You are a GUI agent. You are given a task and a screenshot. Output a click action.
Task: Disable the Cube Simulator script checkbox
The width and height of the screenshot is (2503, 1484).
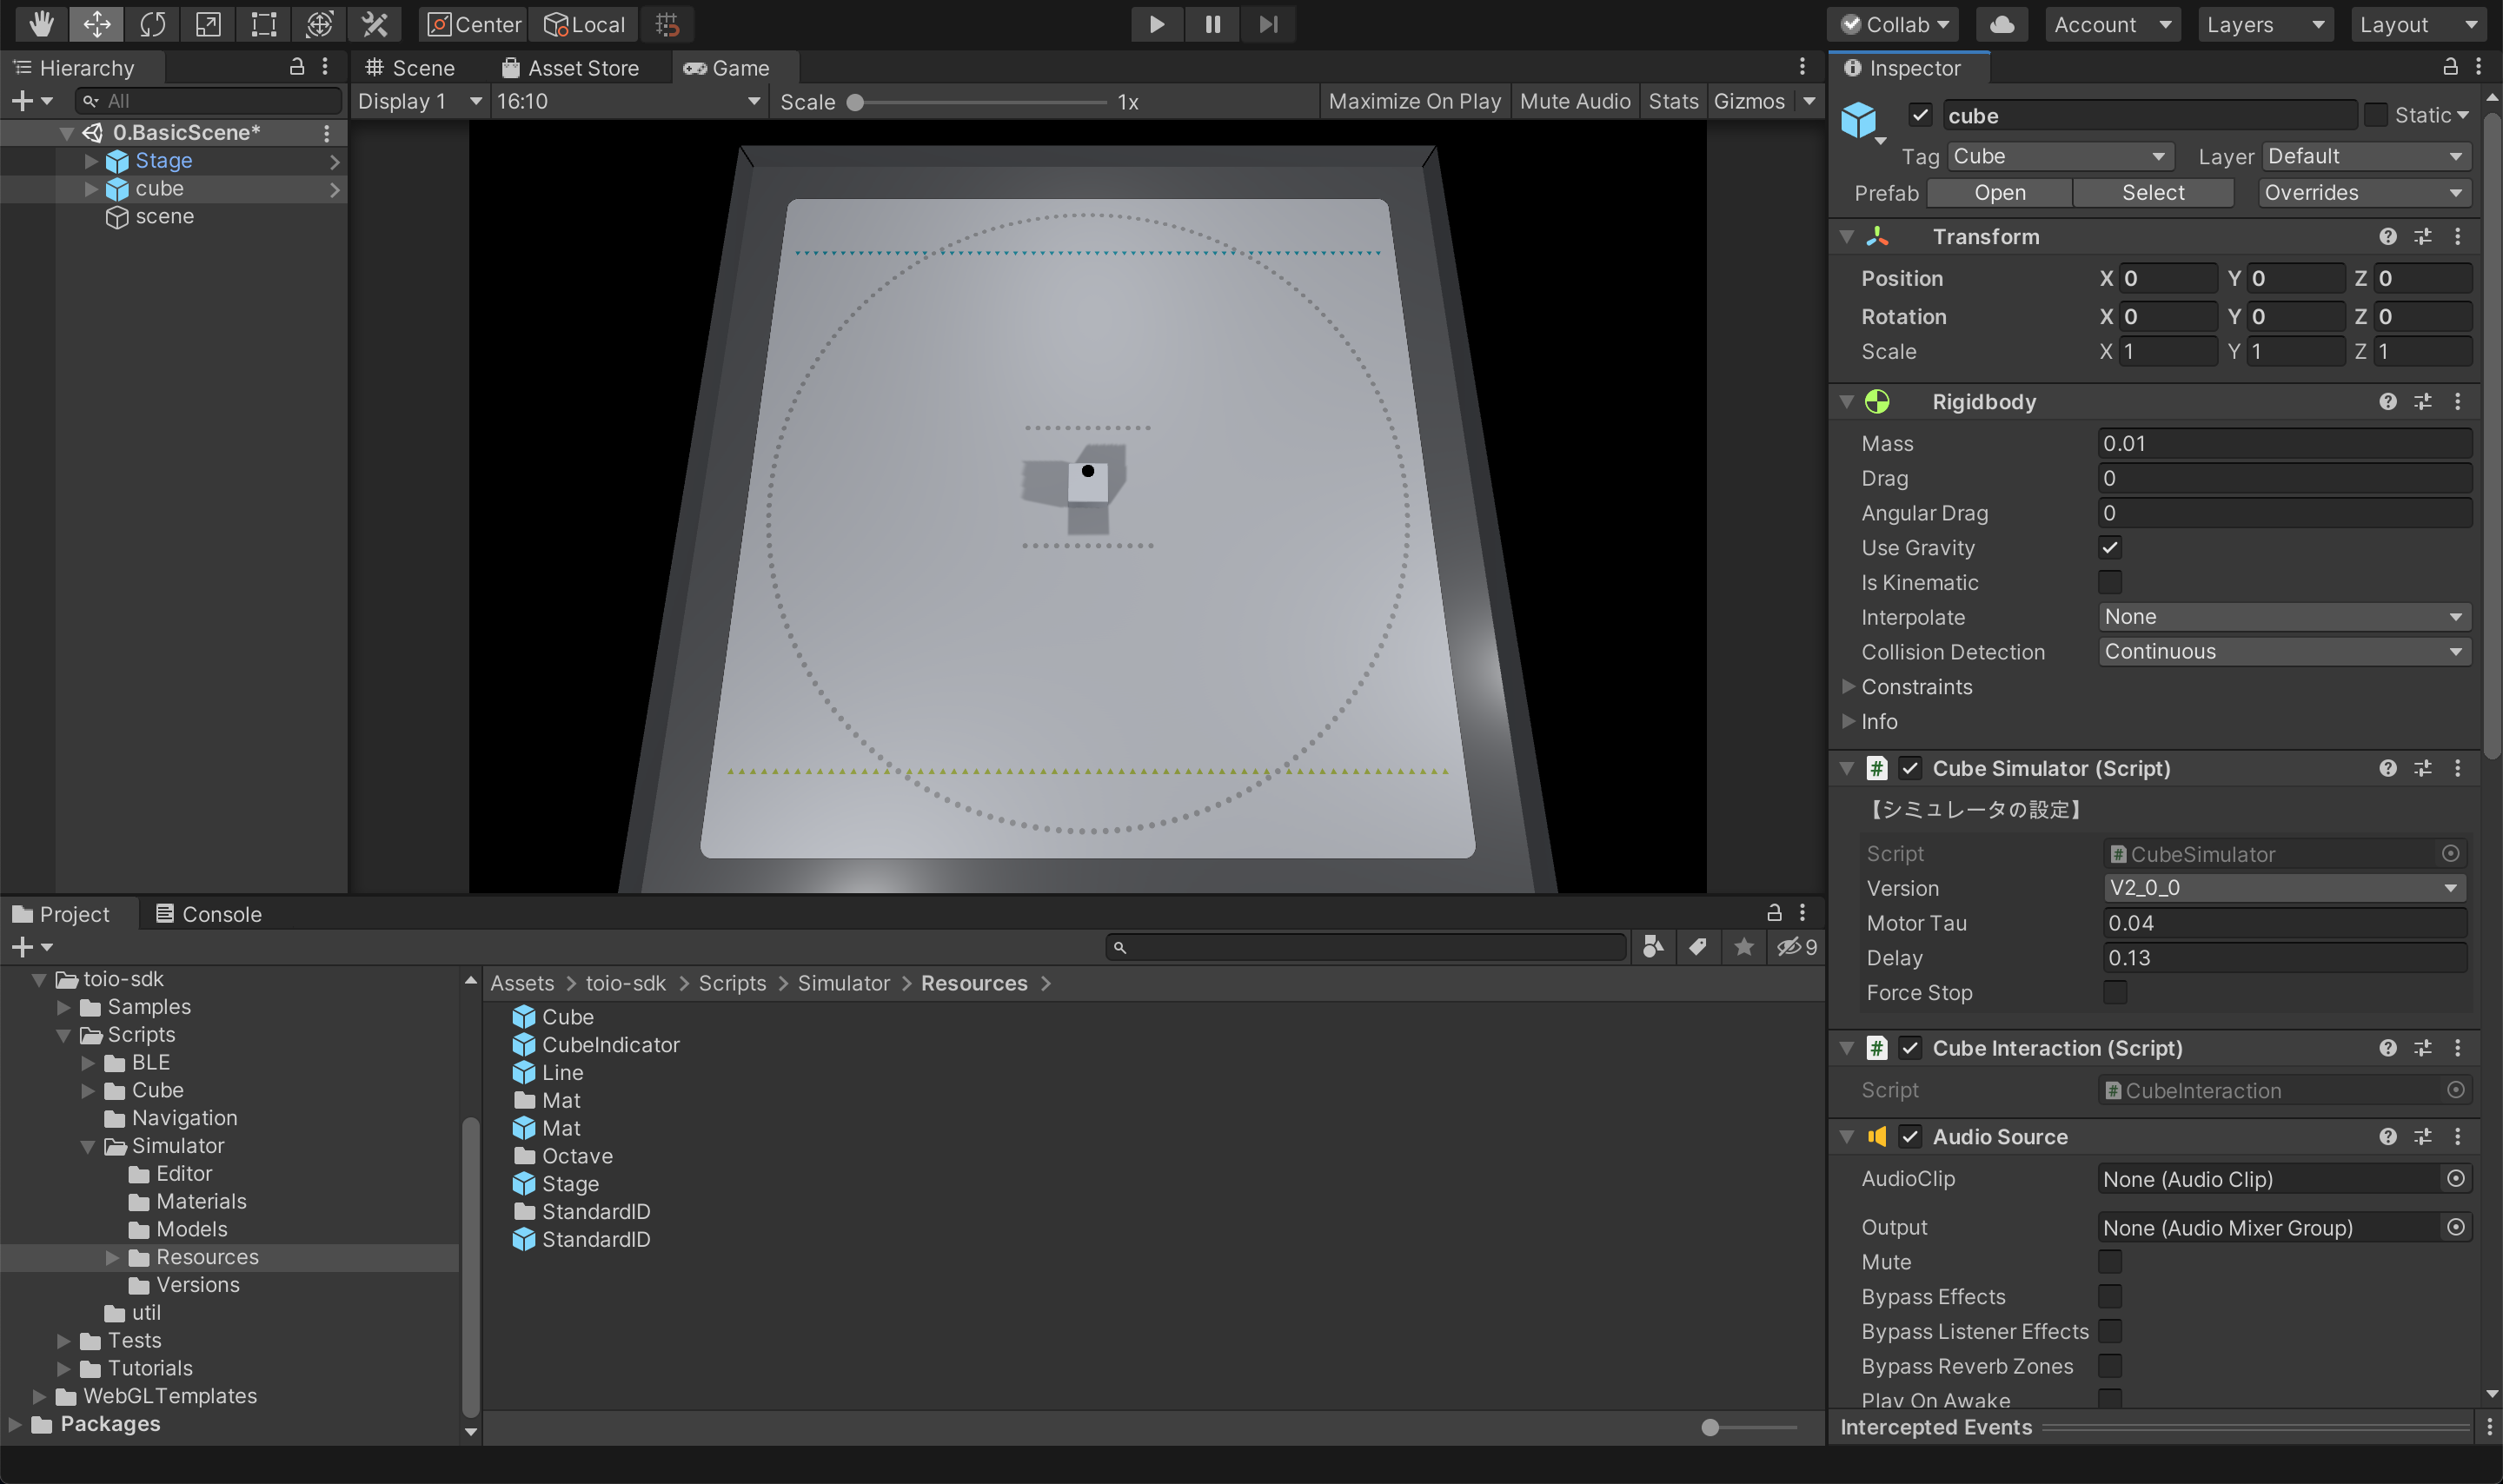1911,768
